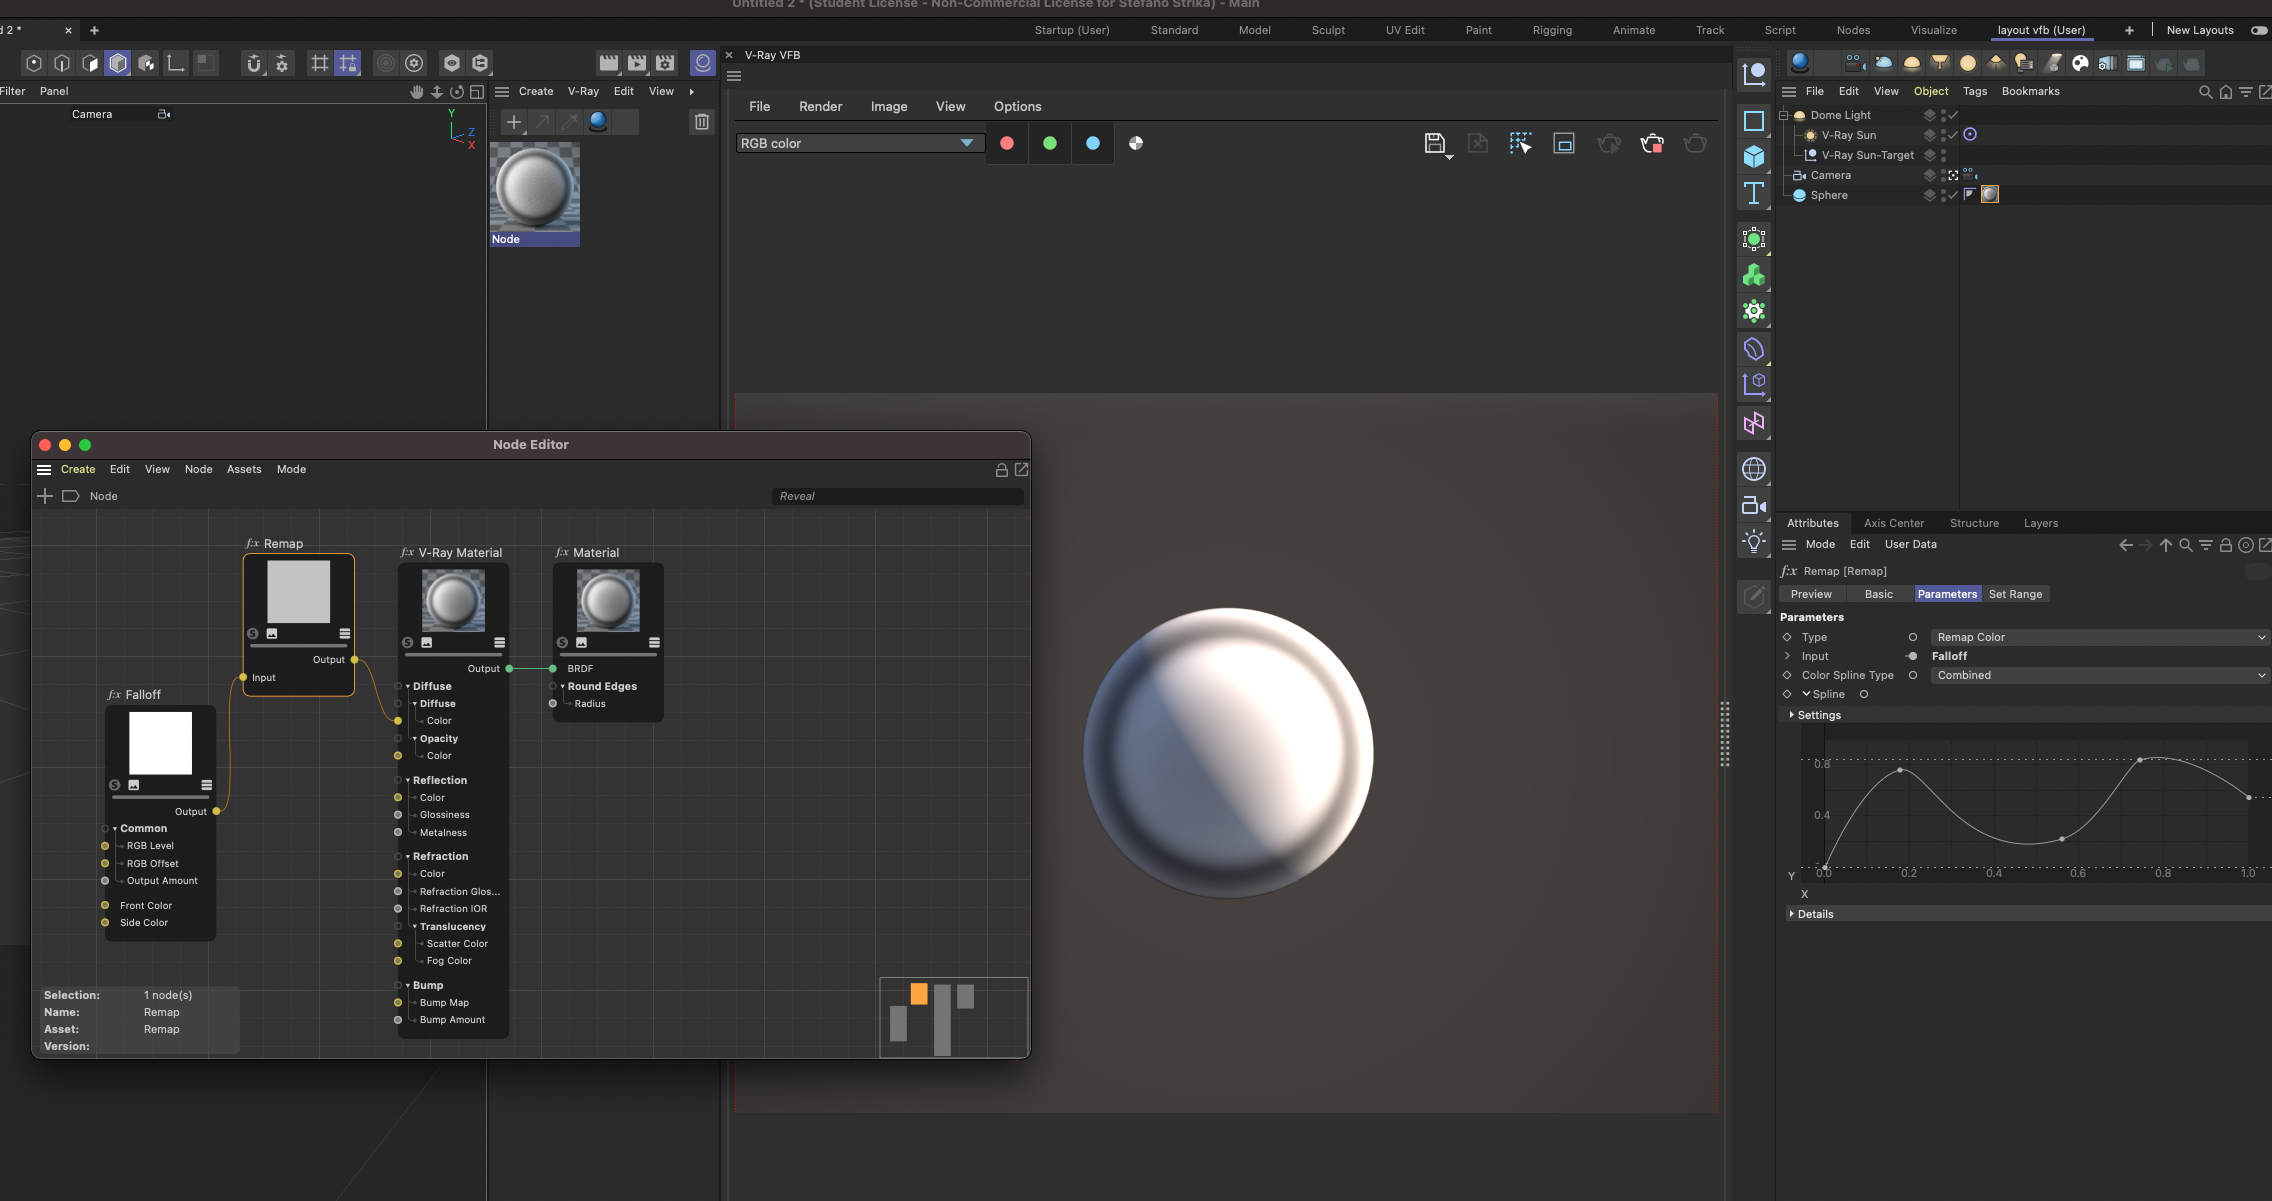Activate Model mode cube icon
The width and height of the screenshot is (2272, 1201).
[x=118, y=63]
